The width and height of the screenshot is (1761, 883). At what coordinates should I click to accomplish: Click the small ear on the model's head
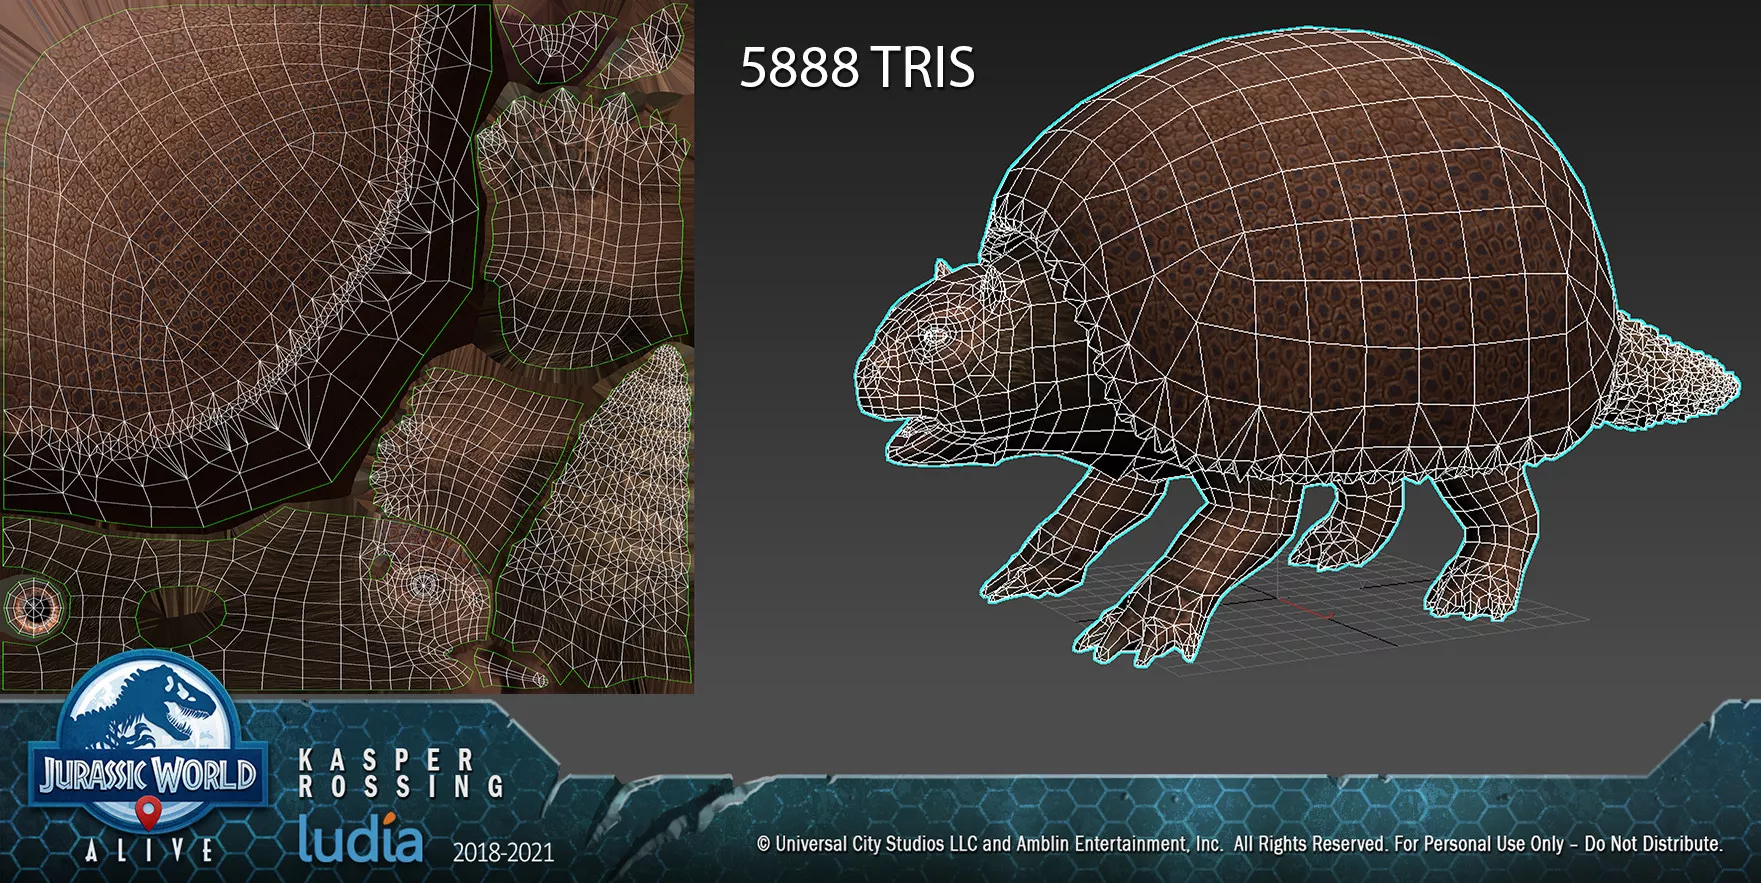941,270
